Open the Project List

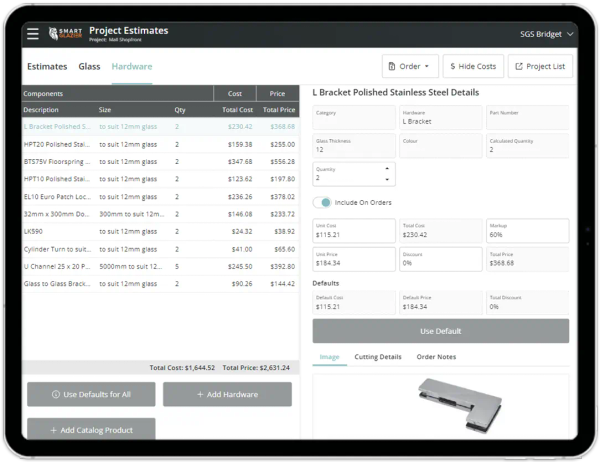coord(540,66)
